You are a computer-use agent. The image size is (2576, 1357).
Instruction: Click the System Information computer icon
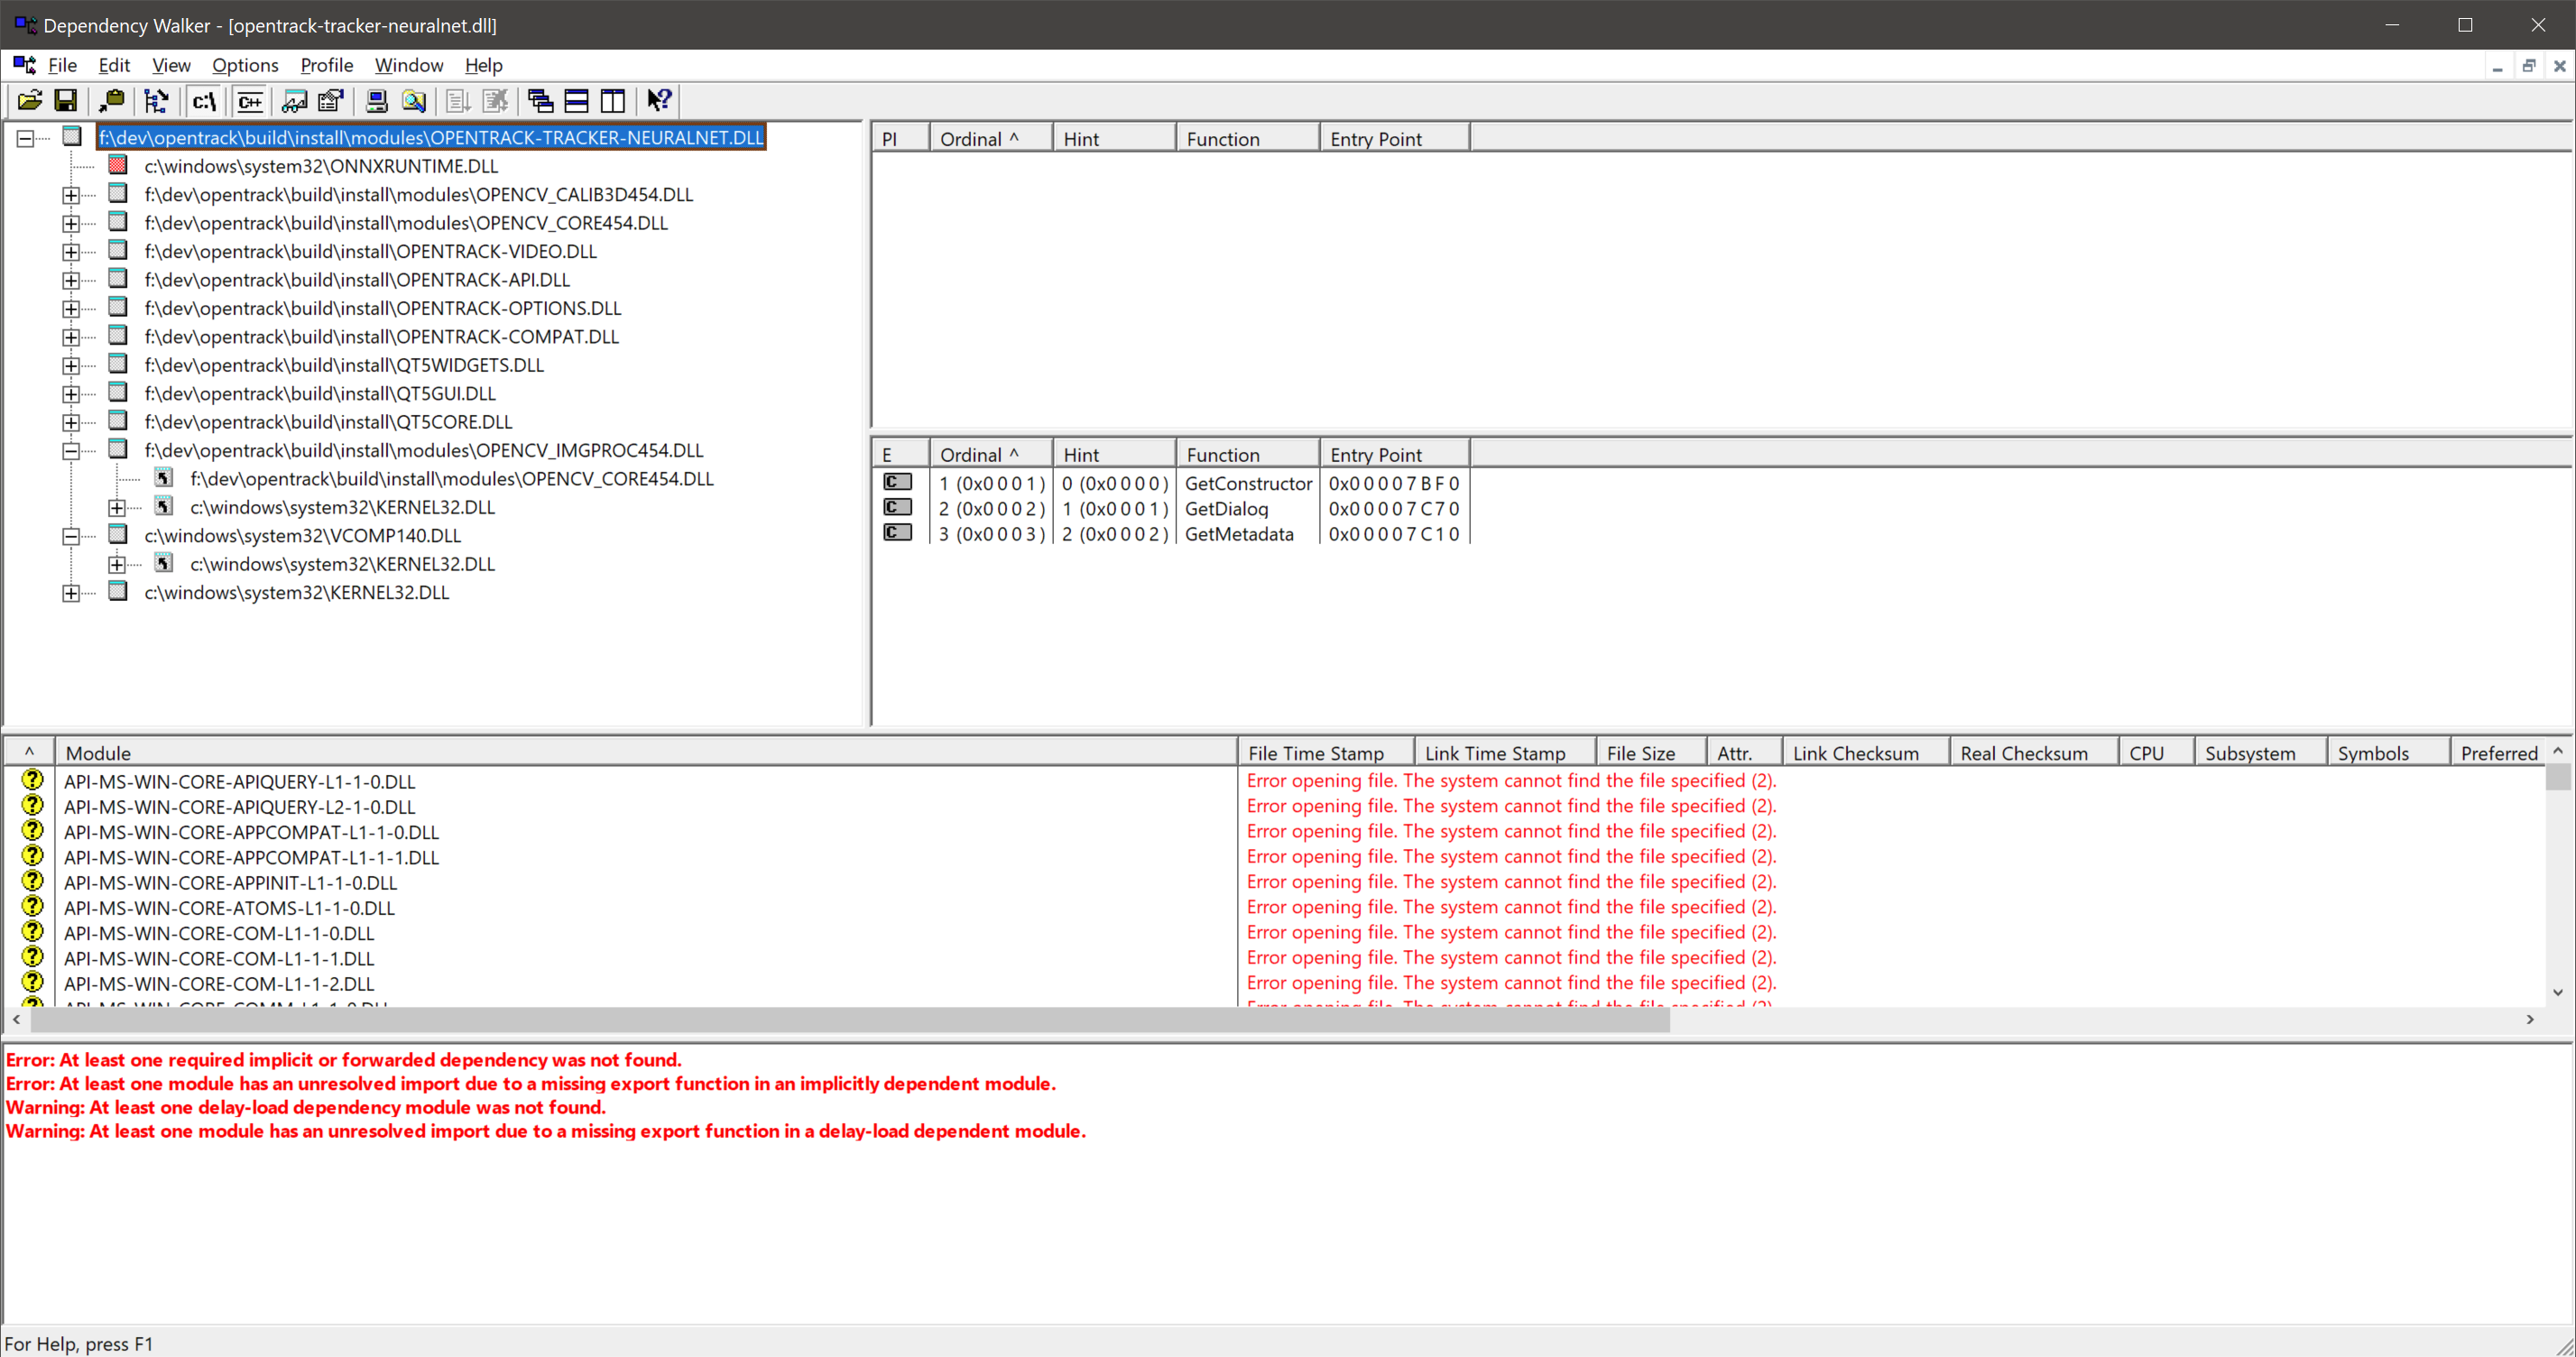377,101
